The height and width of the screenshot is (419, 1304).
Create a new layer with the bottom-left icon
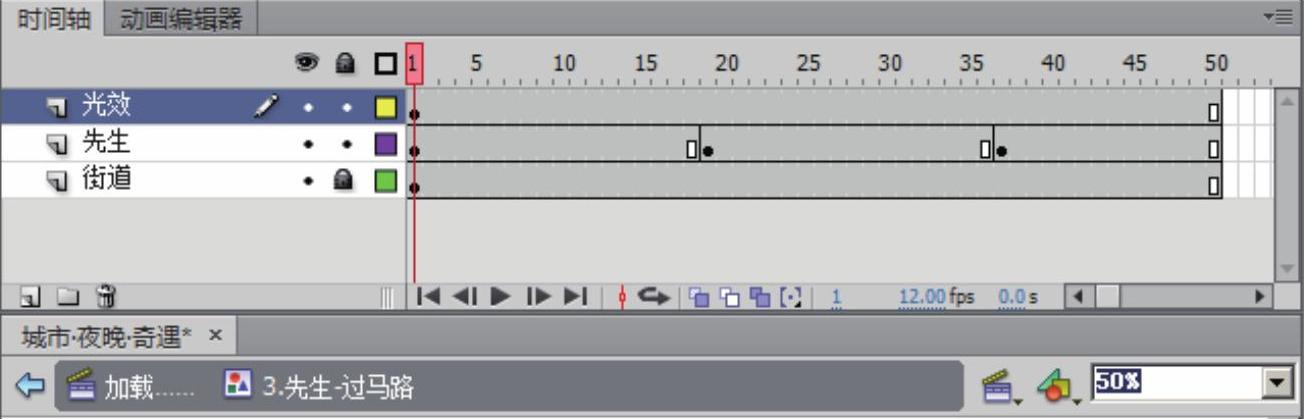pyautogui.click(x=31, y=296)
